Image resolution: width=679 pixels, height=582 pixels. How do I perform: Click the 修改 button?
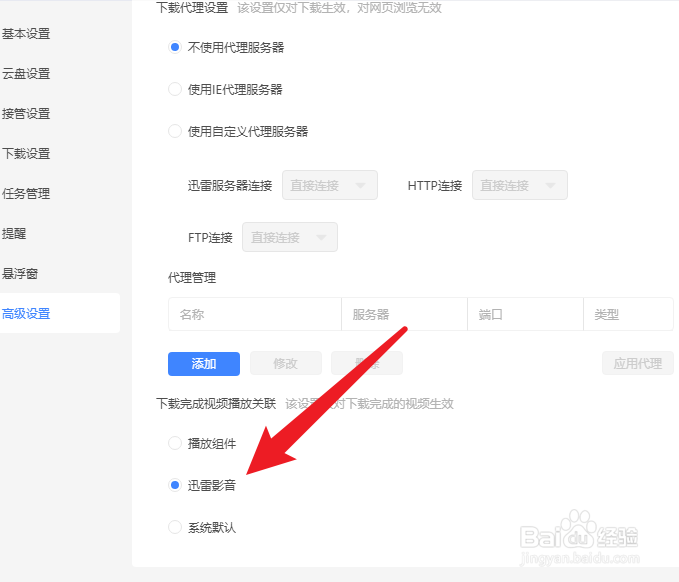286,363
